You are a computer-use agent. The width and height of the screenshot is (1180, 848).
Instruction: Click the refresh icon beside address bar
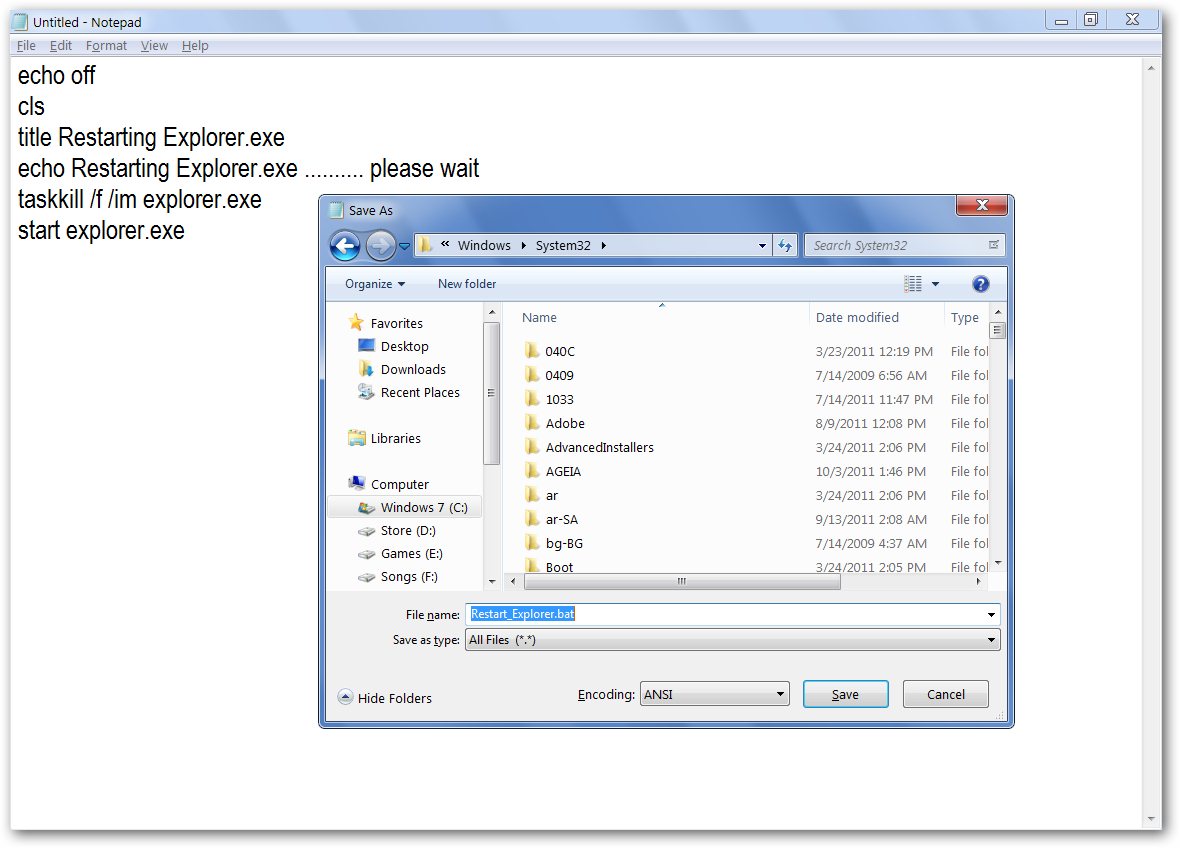pyautogui.click(x=785, y=245)
